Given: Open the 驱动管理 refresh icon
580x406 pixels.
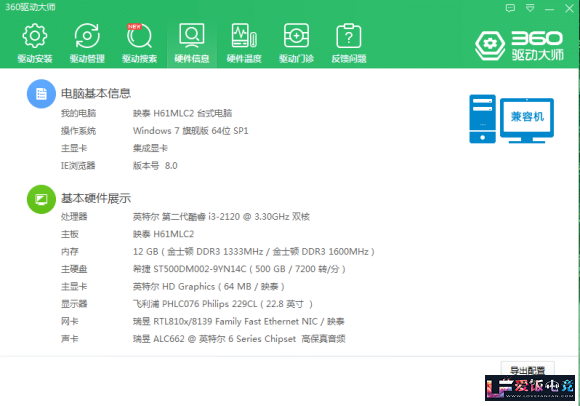Looking at the screenshot, I should point(87,36).
